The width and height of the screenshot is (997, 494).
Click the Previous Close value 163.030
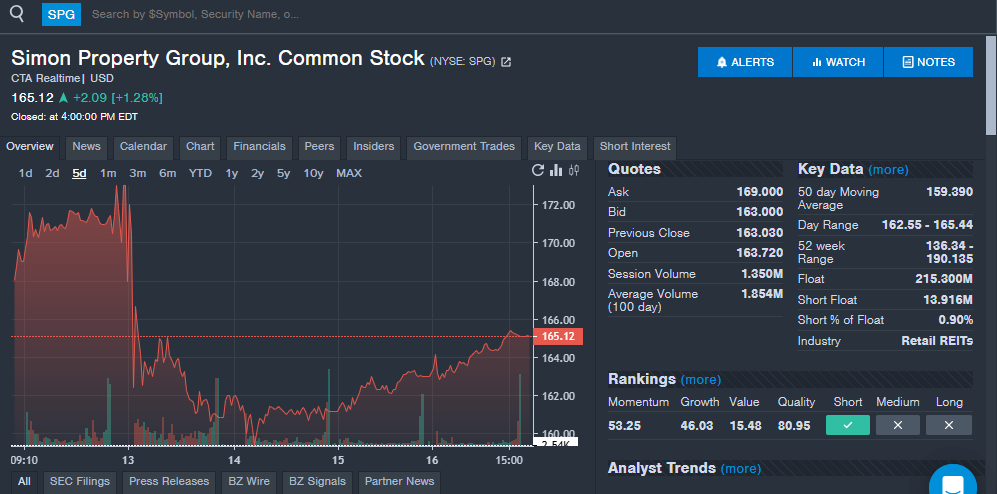(760, 233)
